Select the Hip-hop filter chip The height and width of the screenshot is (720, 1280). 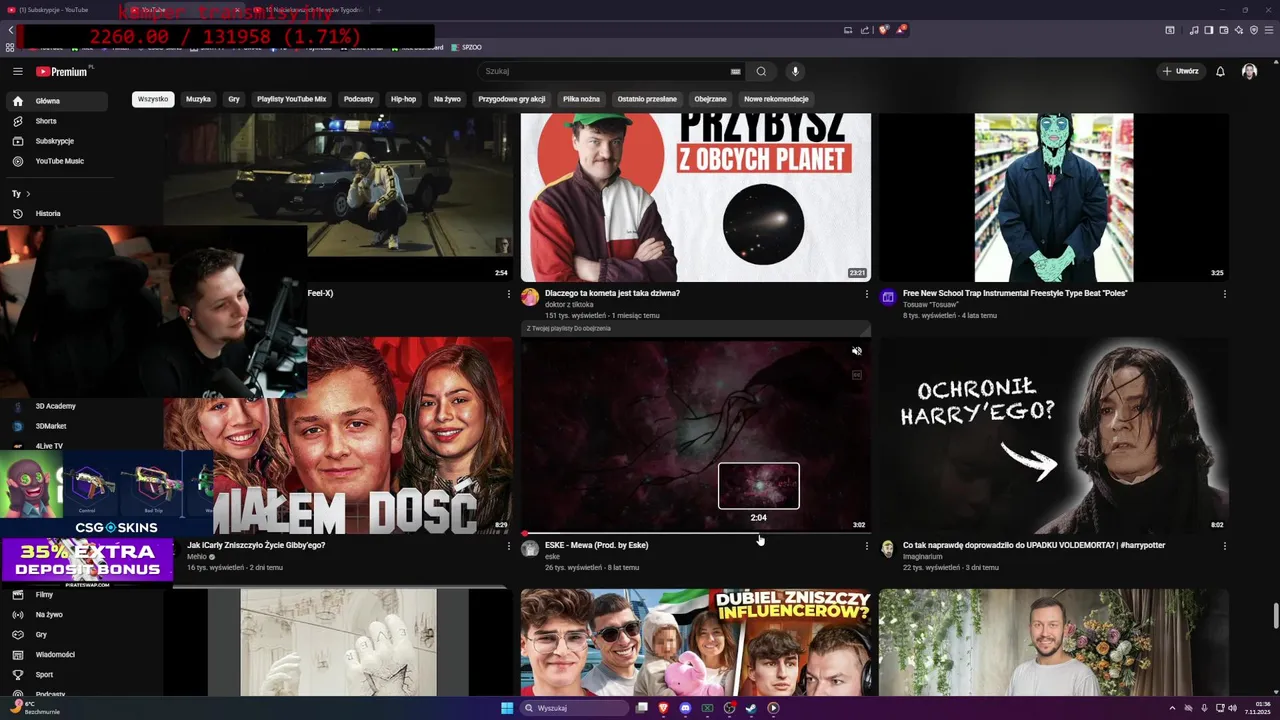[403, 99]
